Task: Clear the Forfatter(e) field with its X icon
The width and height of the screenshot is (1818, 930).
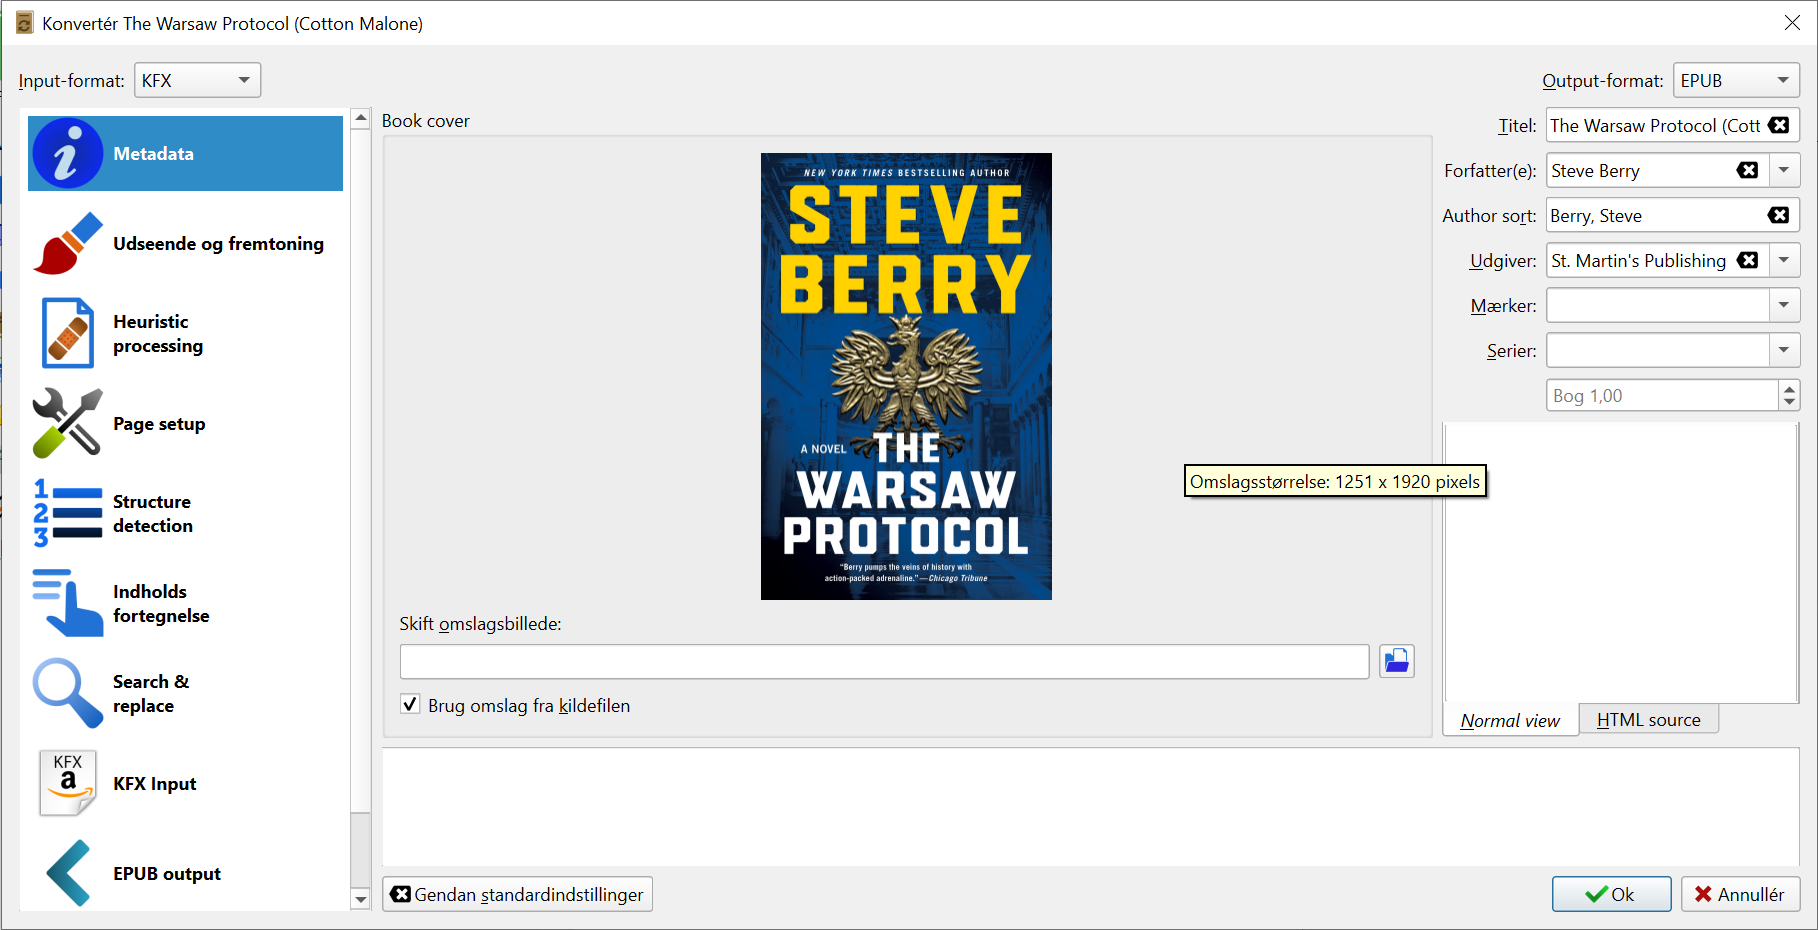Action: (x=1748, y=170)
